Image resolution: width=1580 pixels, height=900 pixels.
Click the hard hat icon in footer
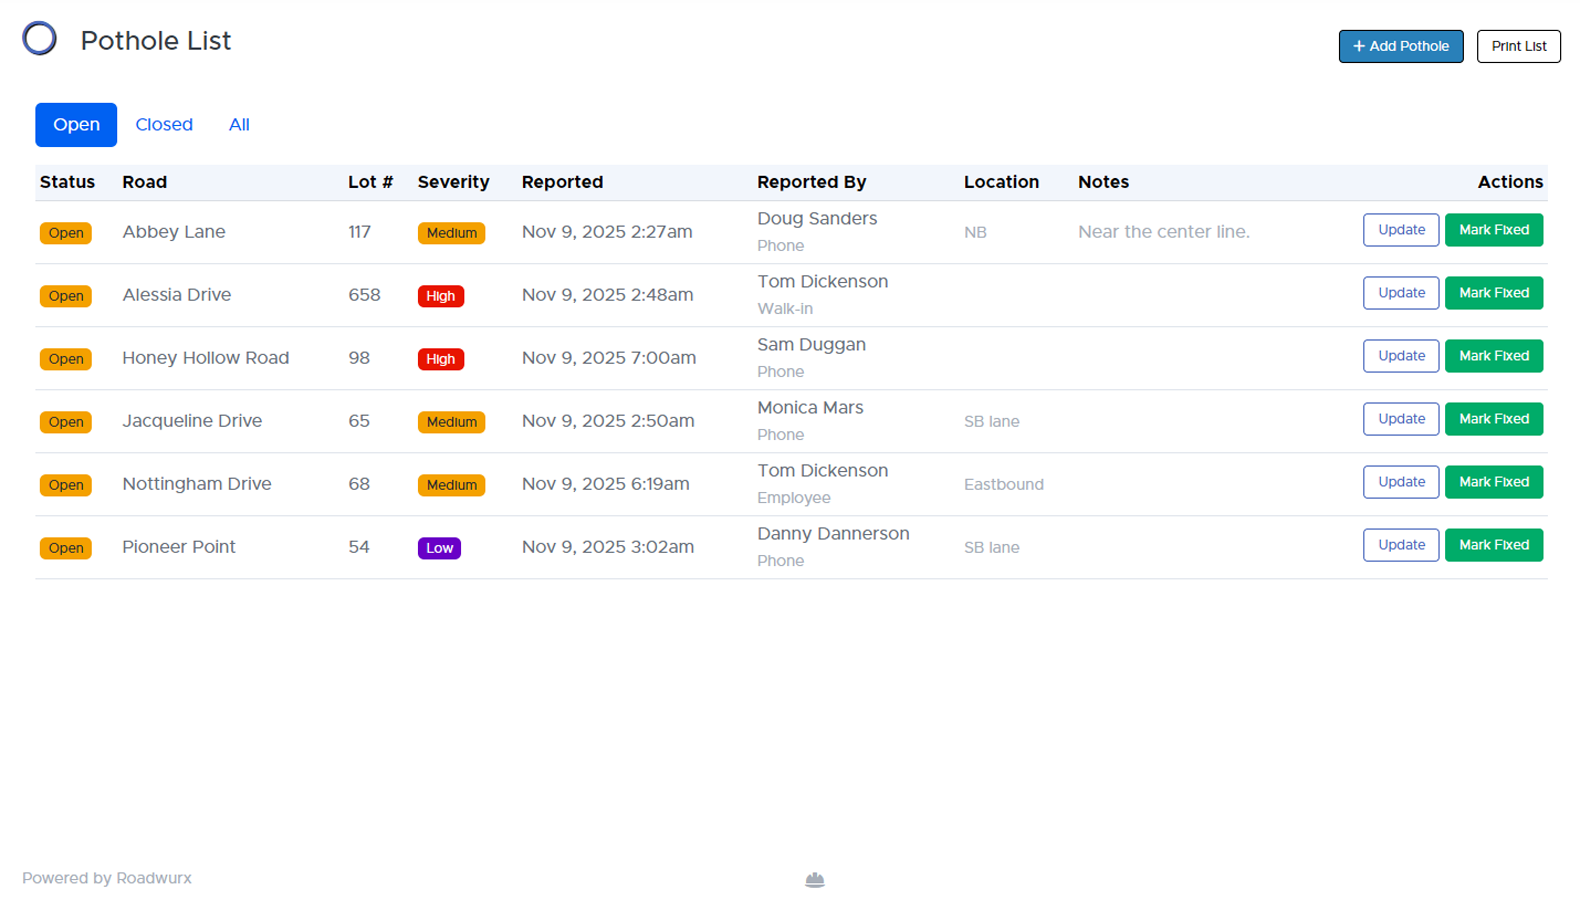coord(815,880)
